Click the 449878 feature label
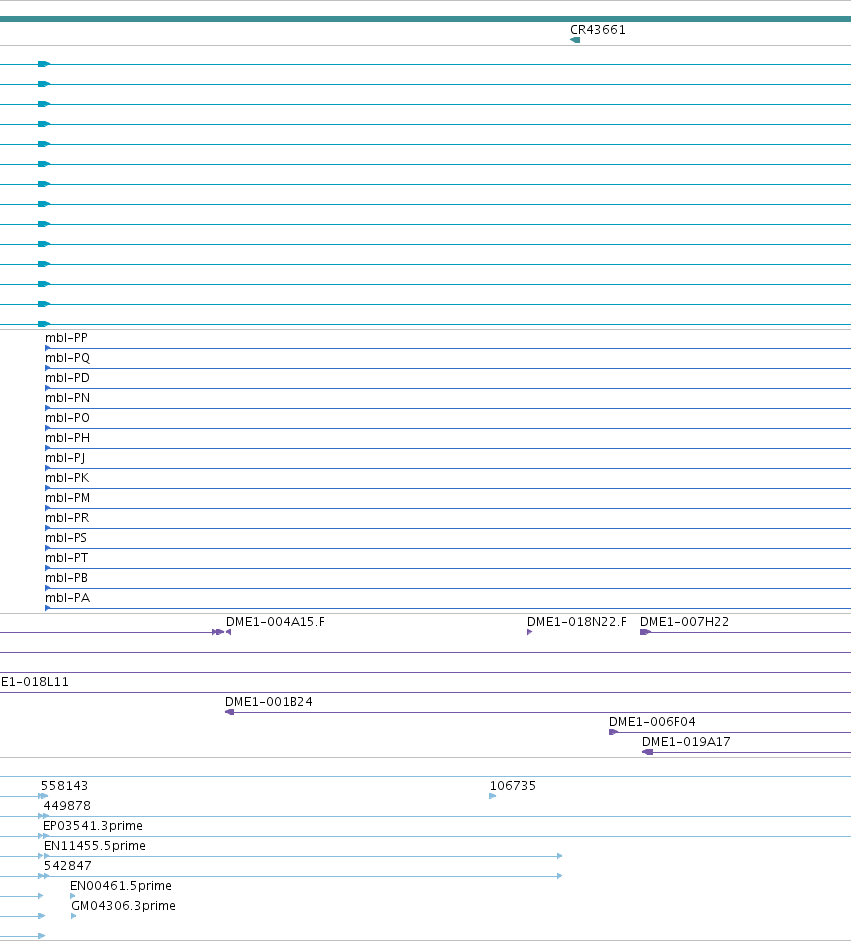 67,806
